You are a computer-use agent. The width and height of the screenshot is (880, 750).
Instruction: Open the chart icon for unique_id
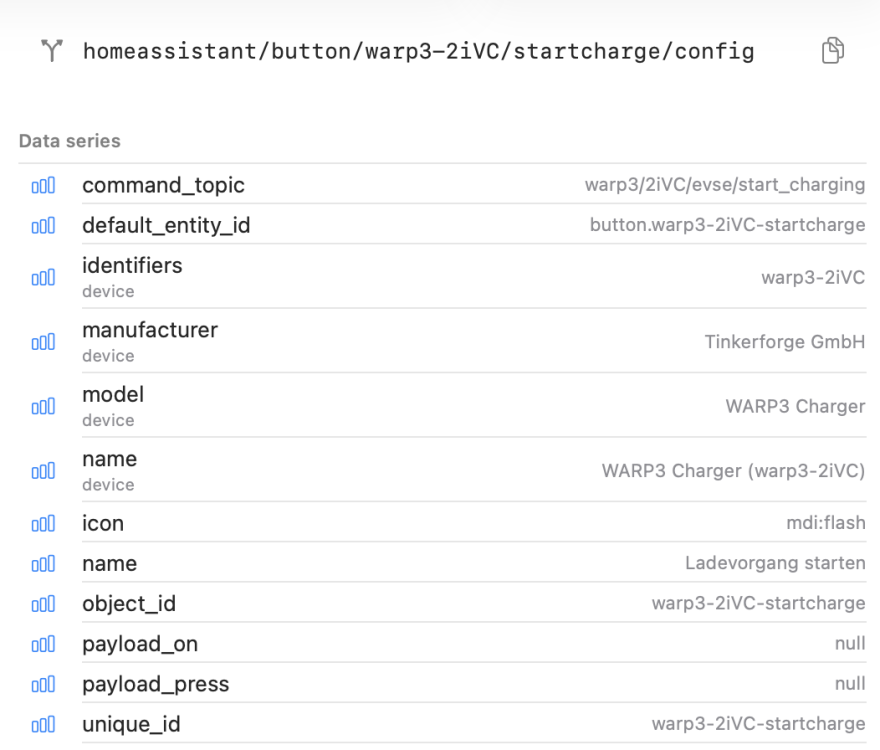(x=43, y=725)
